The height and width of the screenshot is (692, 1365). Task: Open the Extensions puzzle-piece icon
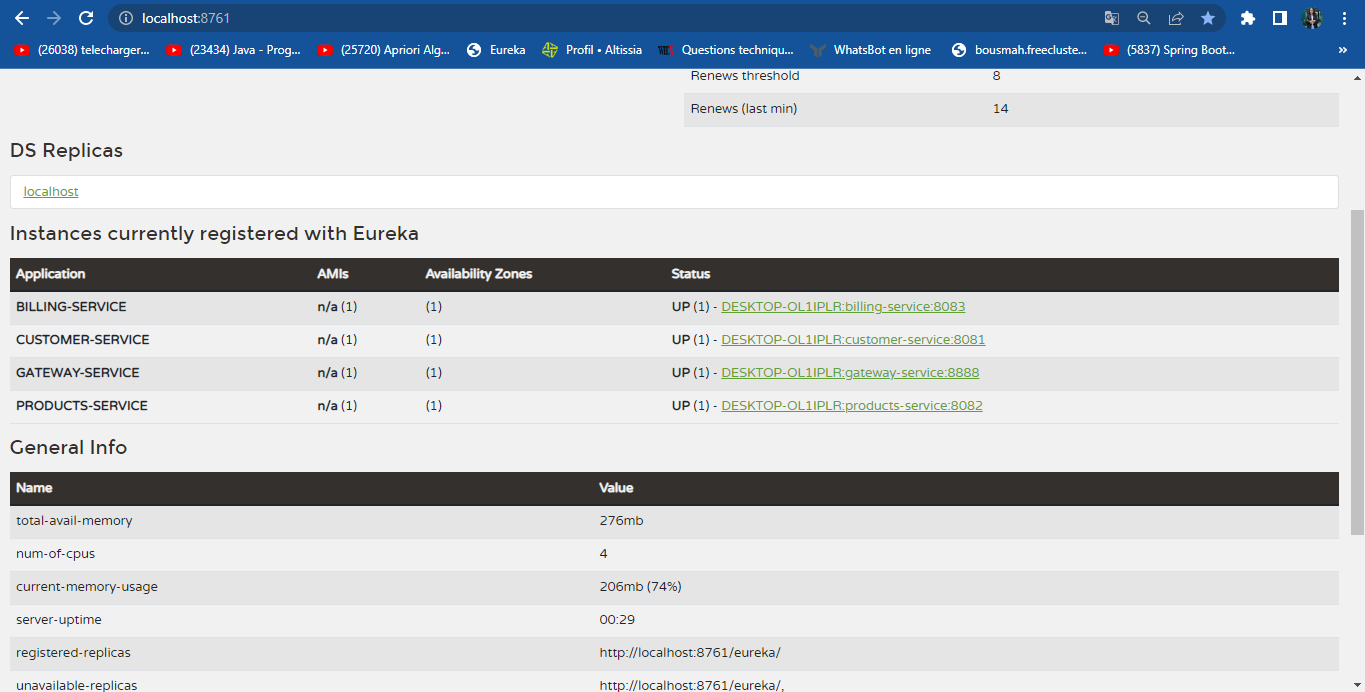1247,17
